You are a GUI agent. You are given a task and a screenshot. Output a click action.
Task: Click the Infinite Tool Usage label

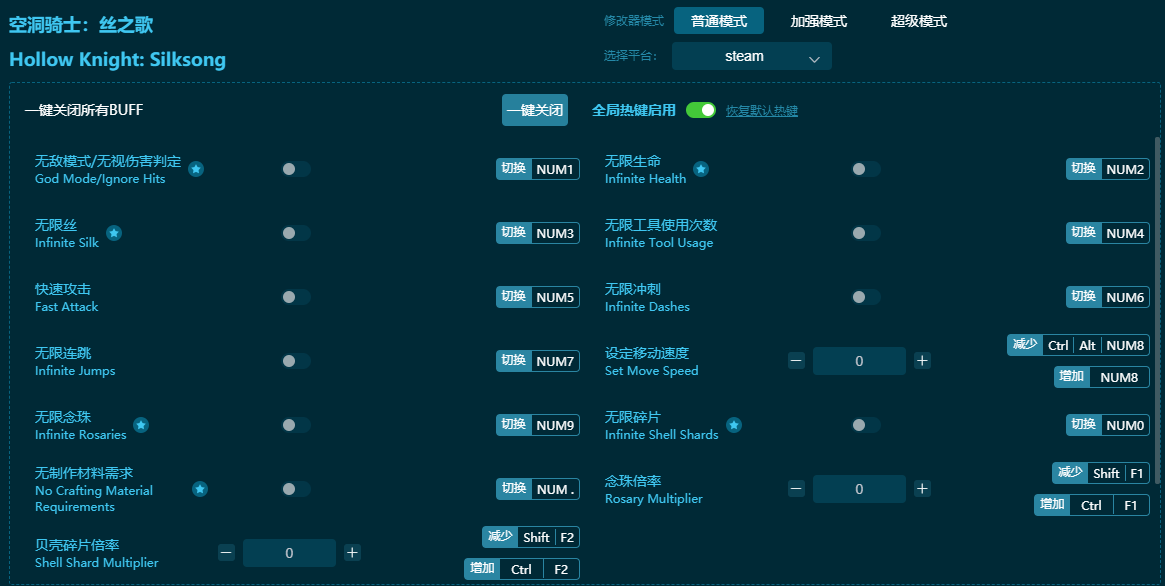(661, 233)
